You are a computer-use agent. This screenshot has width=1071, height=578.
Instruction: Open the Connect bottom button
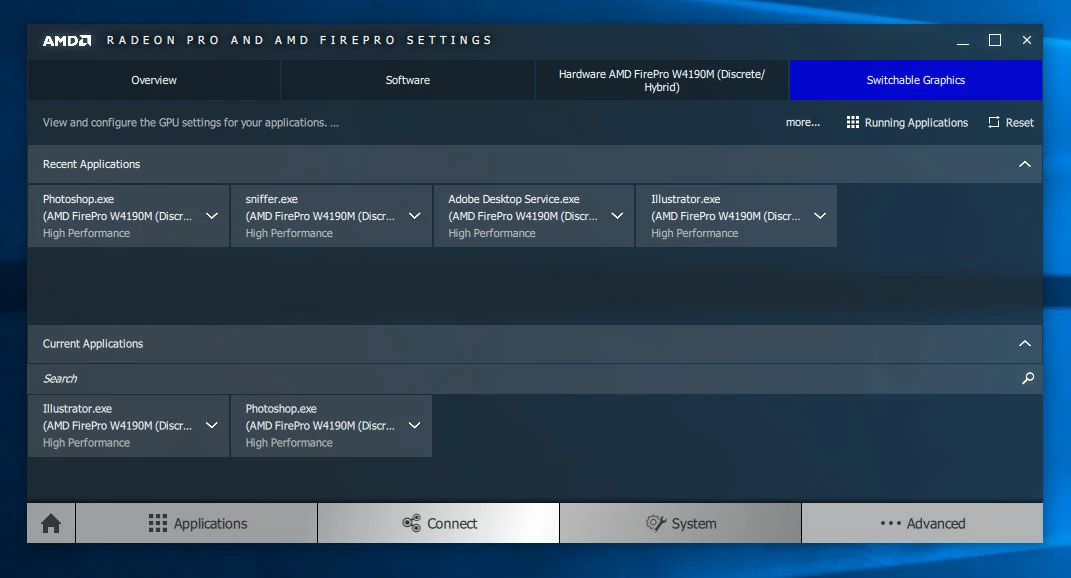[x=439, y=523]
